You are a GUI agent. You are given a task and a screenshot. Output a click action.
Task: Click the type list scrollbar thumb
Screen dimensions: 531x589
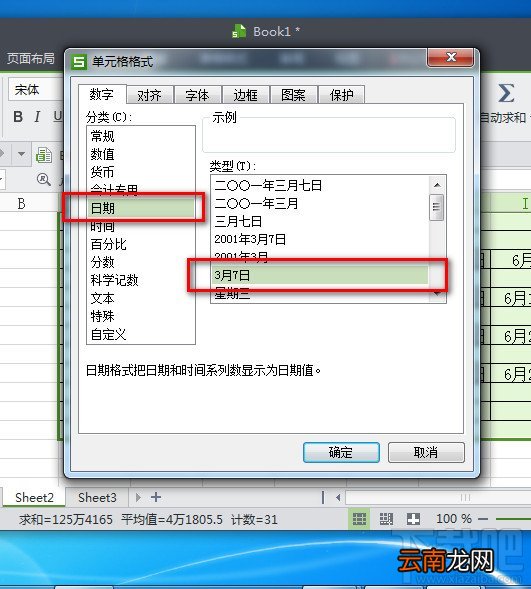436,207
